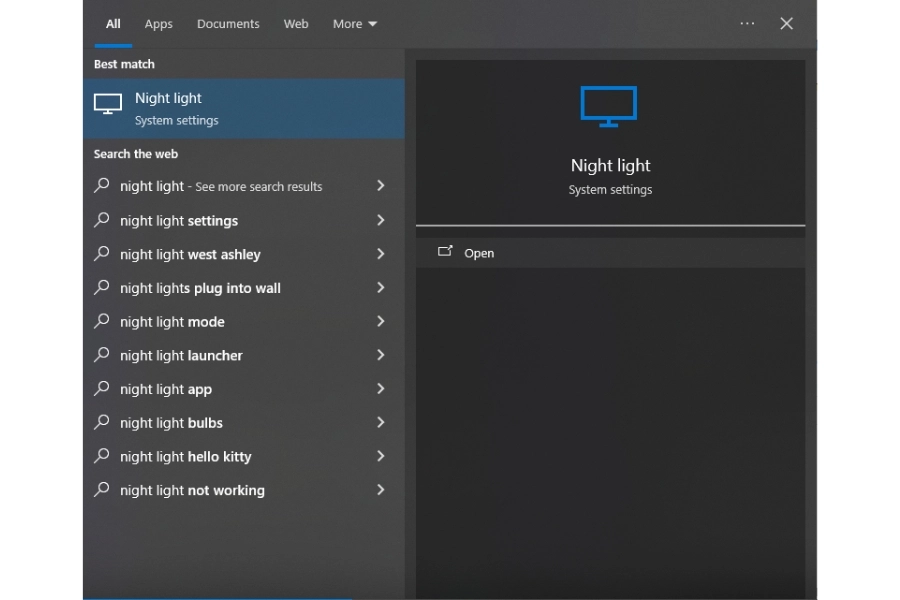Click the monitor icon beside Night light best match
The width and height of the screenshot is (900, 600).
(108, 104)
